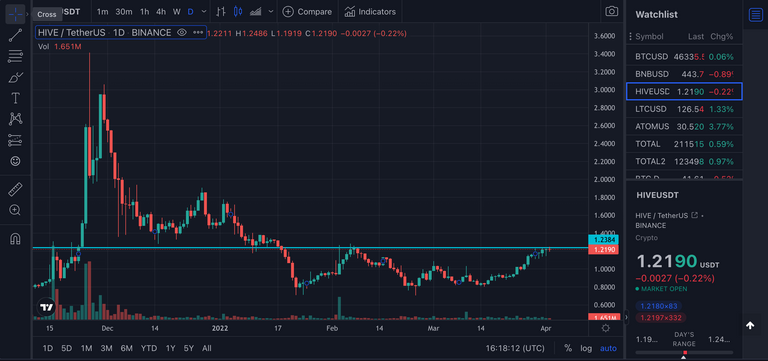The image size is (768, 361).
Task: Set date range to 6M
Action: pos(126,348)
